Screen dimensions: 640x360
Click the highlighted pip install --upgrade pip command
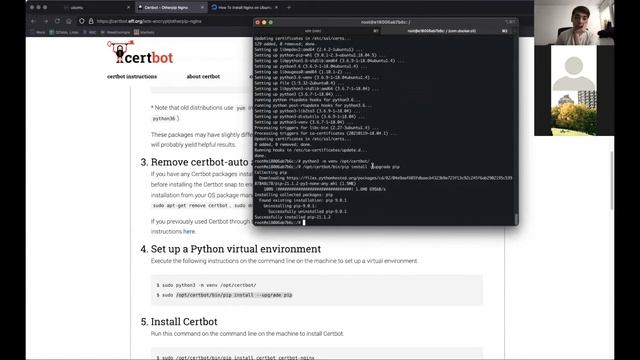click(234, 295)
